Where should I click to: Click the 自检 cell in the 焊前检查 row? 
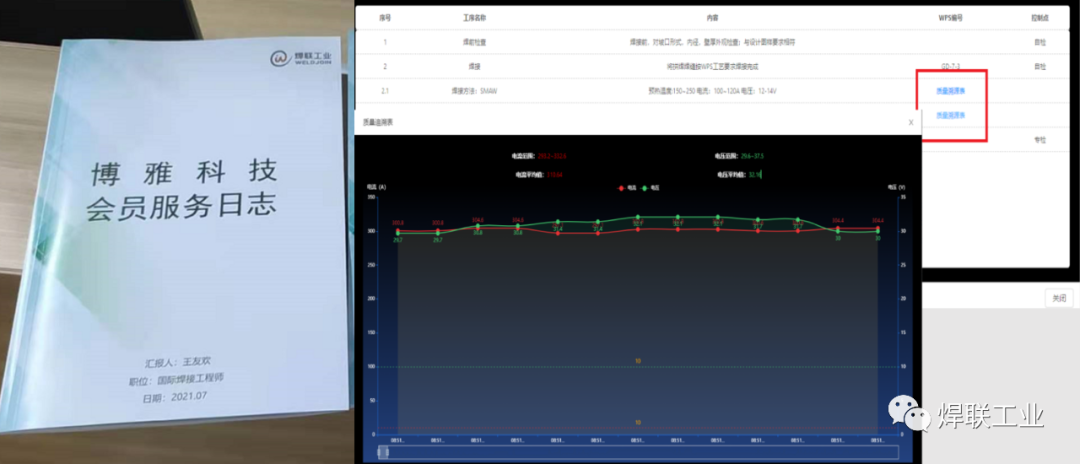pyautogui.click(x=1039, y=42)
